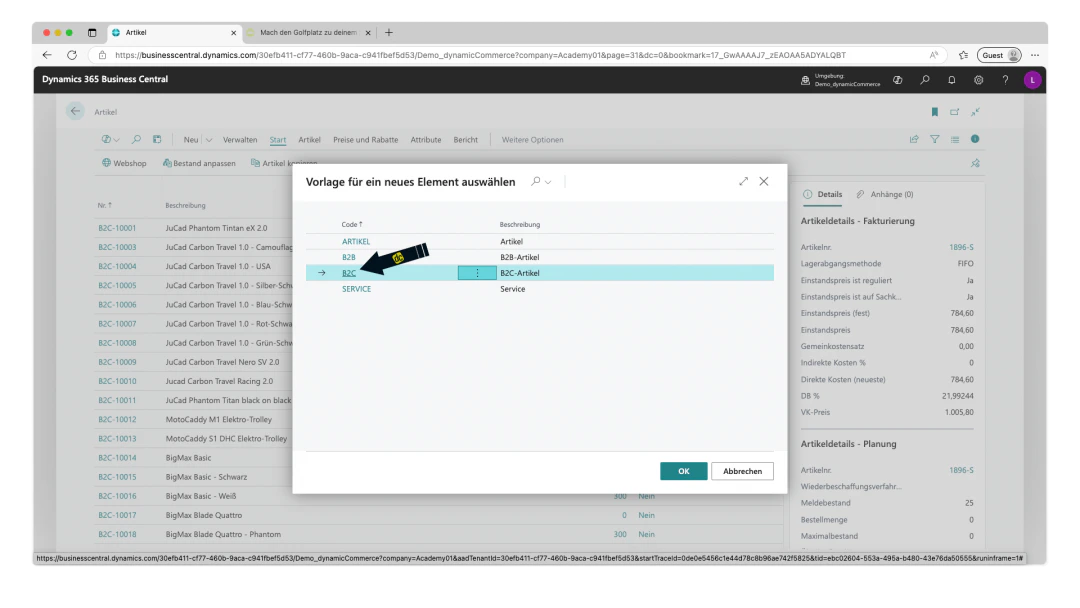Image resolution: width=1080 pixels, height=608 pixels.
Task: Open the Guest profile button
Action: 999,55
